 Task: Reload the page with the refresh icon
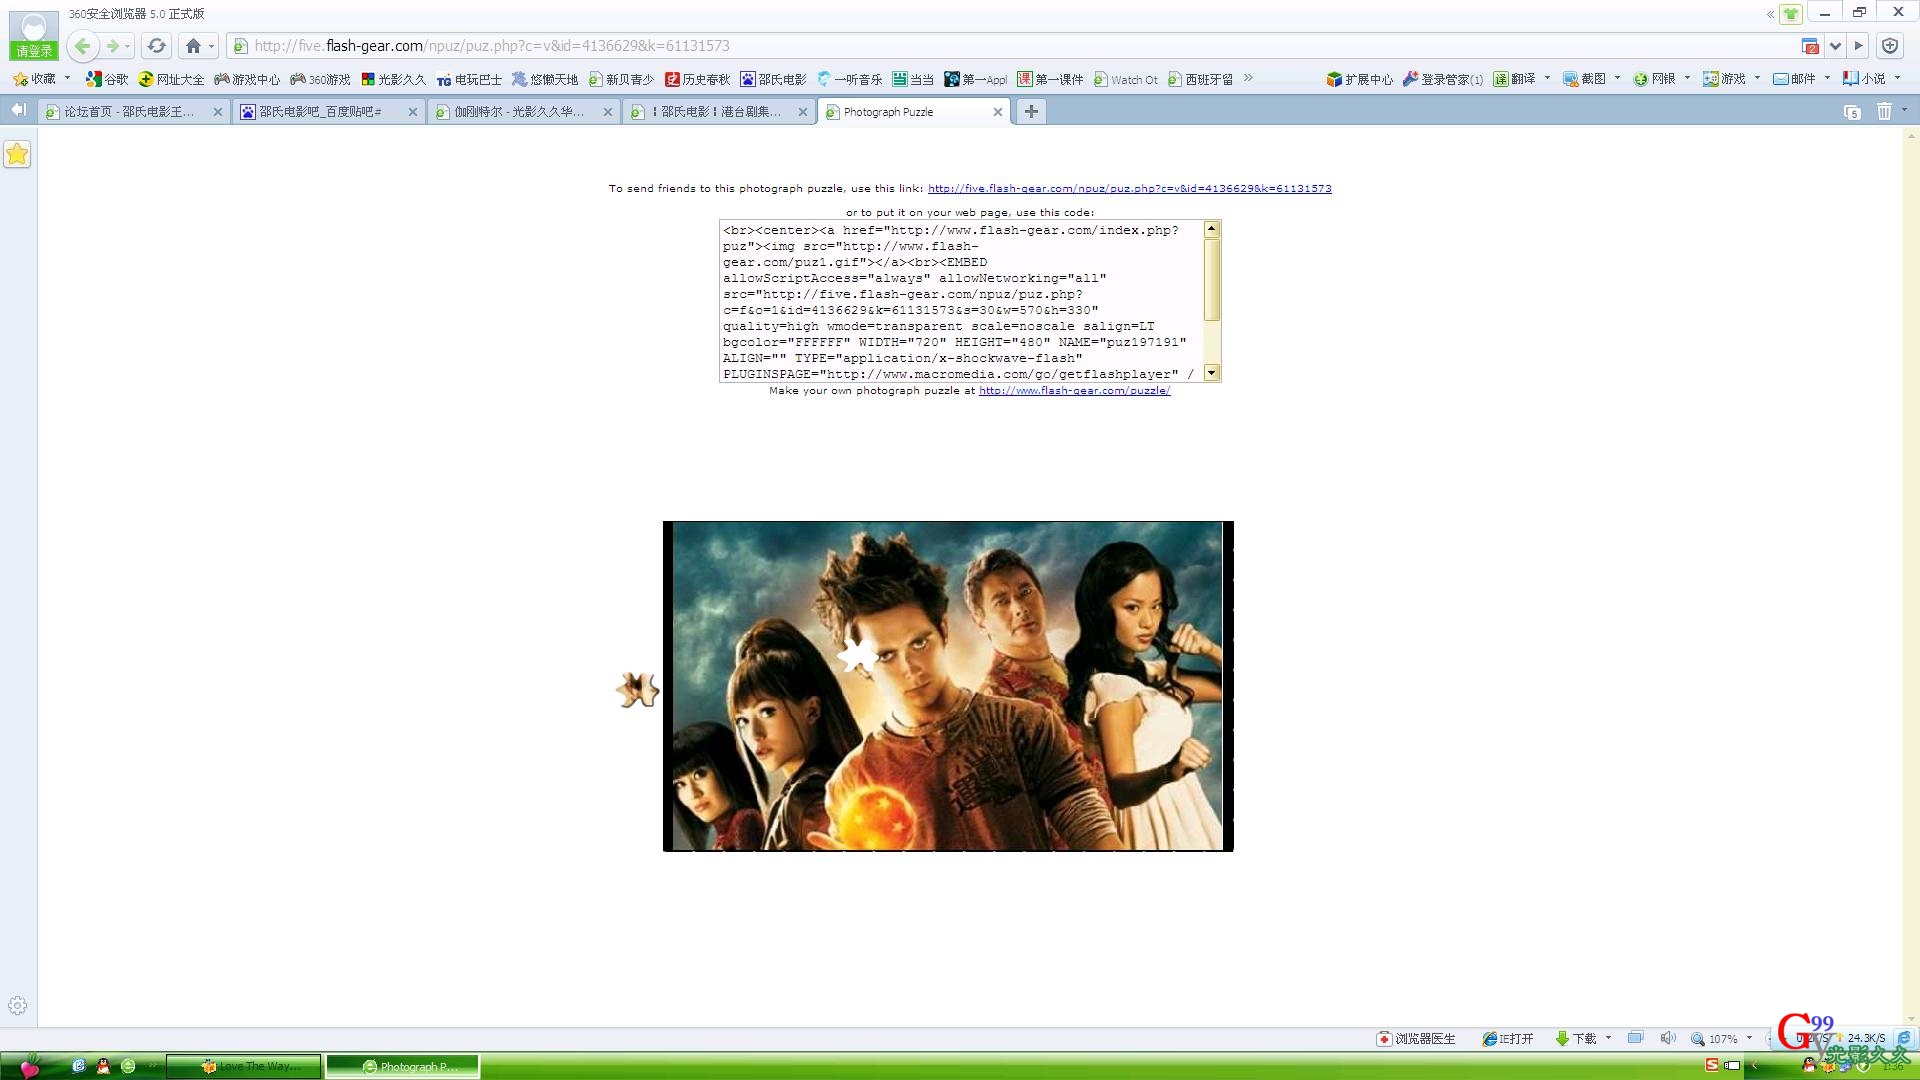pyautogui.click(x=156, y=46)
